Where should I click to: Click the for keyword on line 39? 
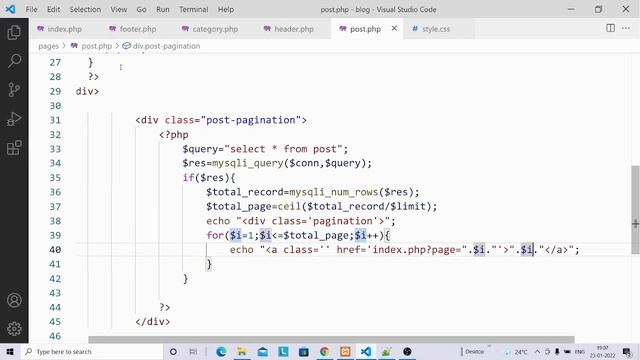[215, 236]
